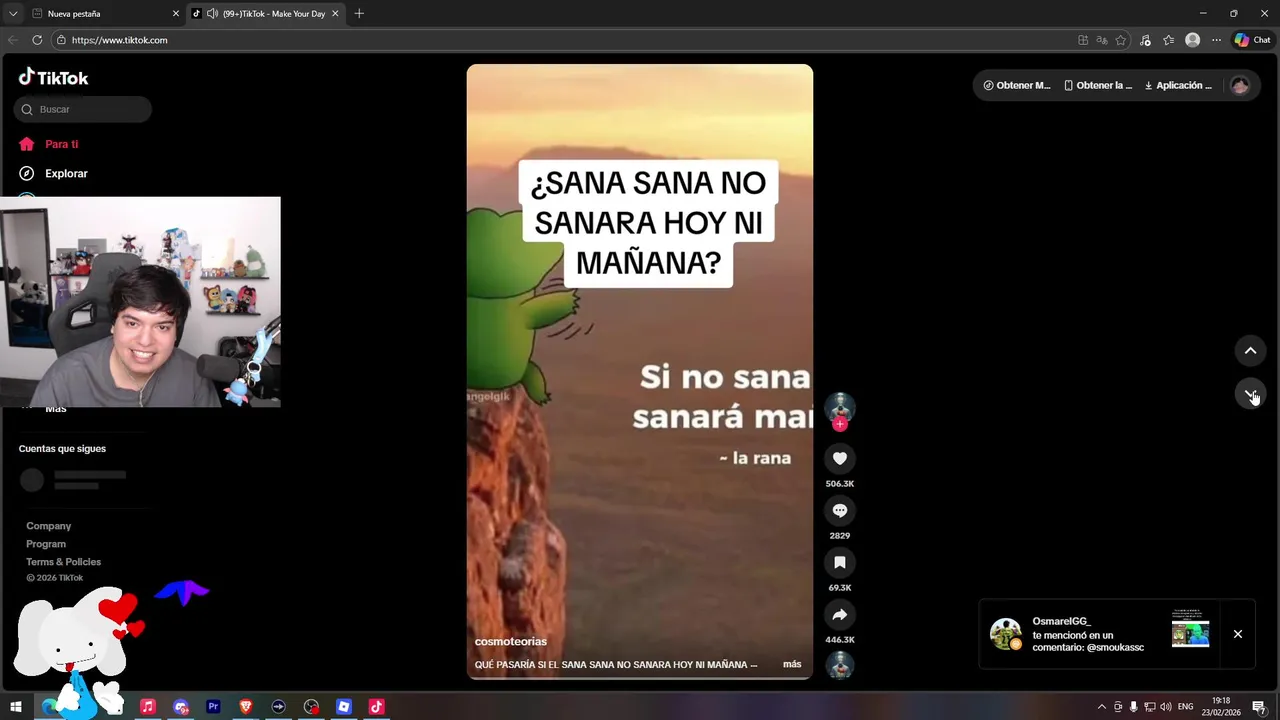Viewport: 1280px width, 720px height.
Task: Click the address bar URL tiktok.com
Action: click(x=119, y=40)
